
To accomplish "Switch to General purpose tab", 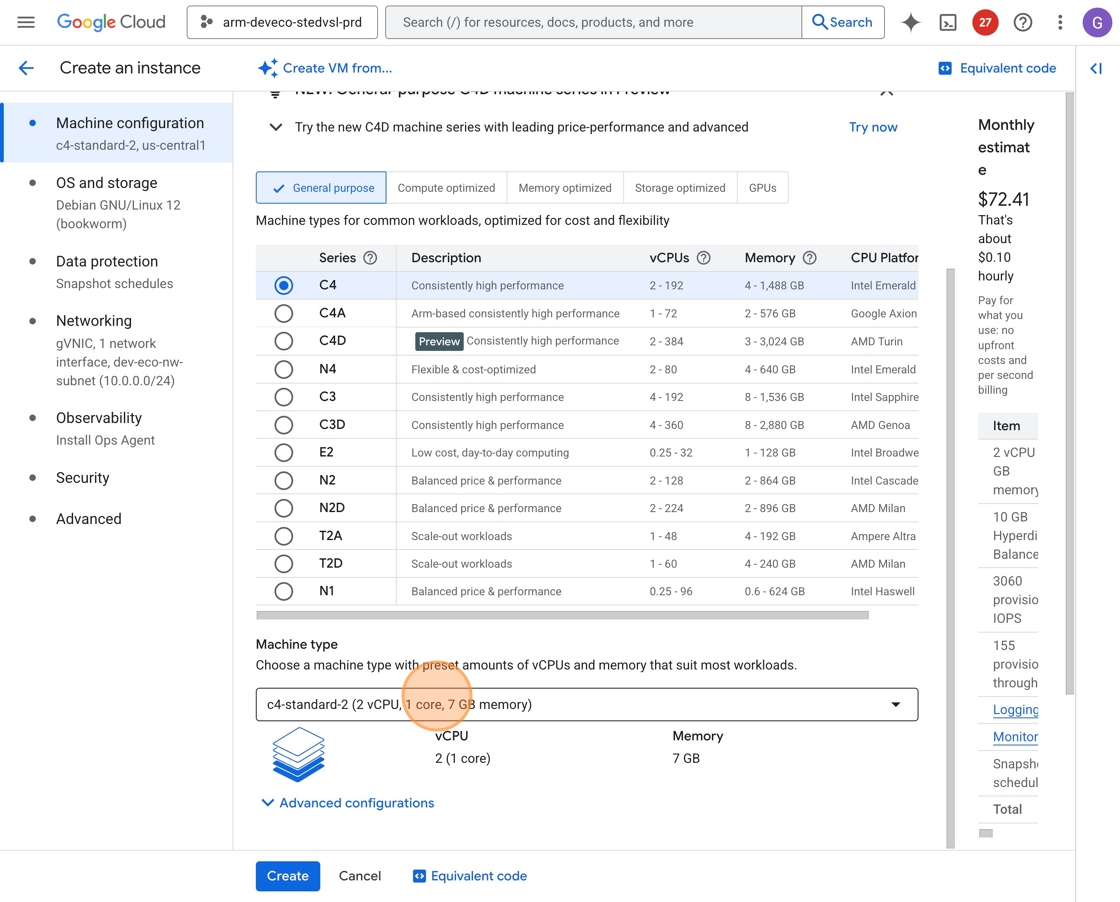I will point(321,188).
